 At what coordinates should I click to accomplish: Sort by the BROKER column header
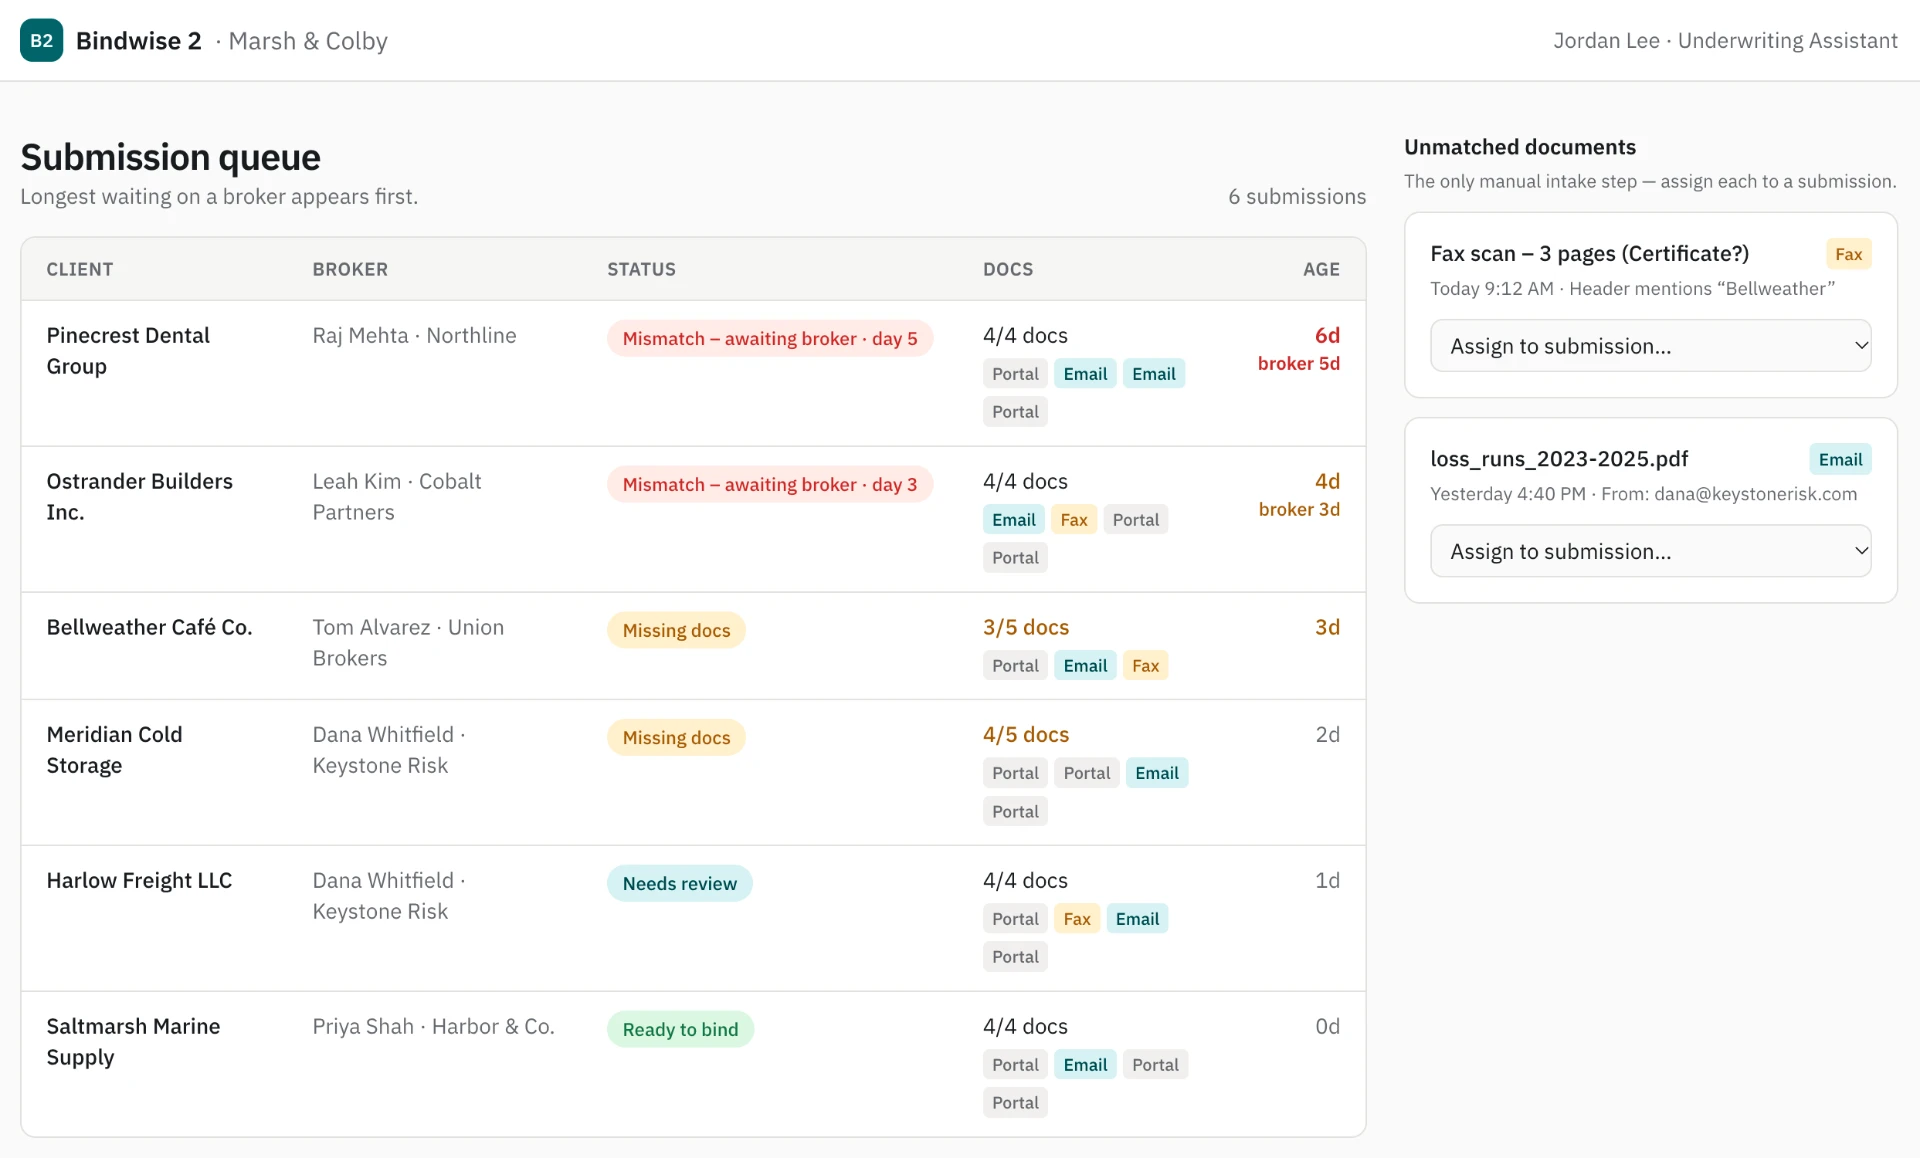pos(350,270)
